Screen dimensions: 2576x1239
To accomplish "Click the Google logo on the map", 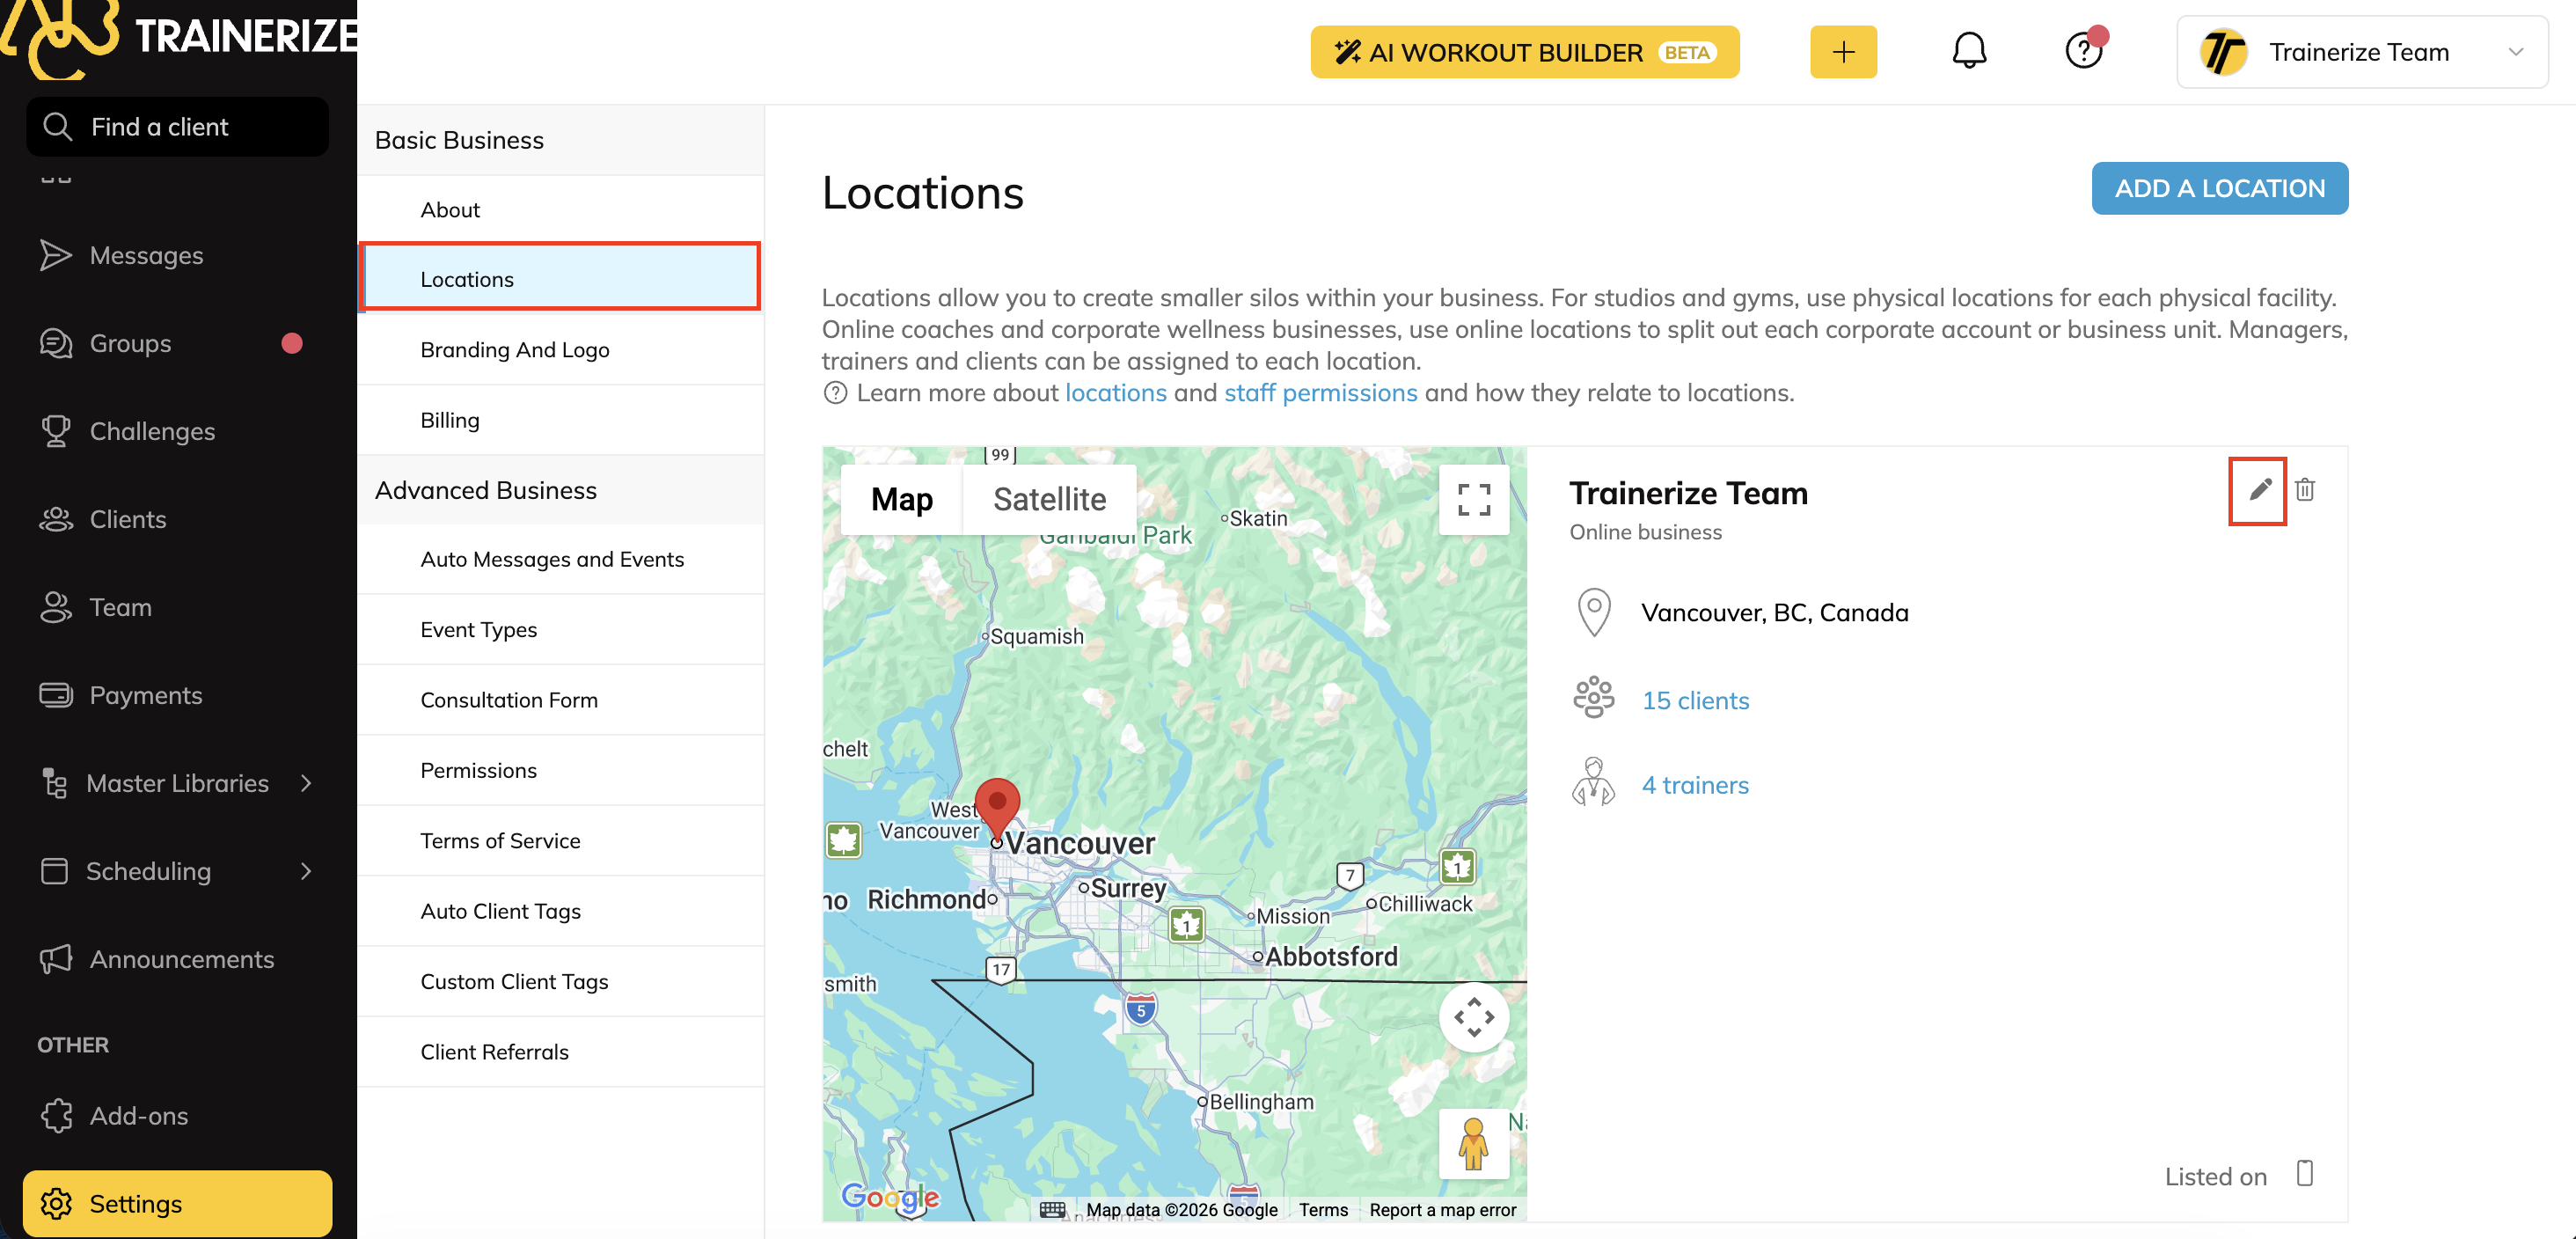I will coord(890,1197).
